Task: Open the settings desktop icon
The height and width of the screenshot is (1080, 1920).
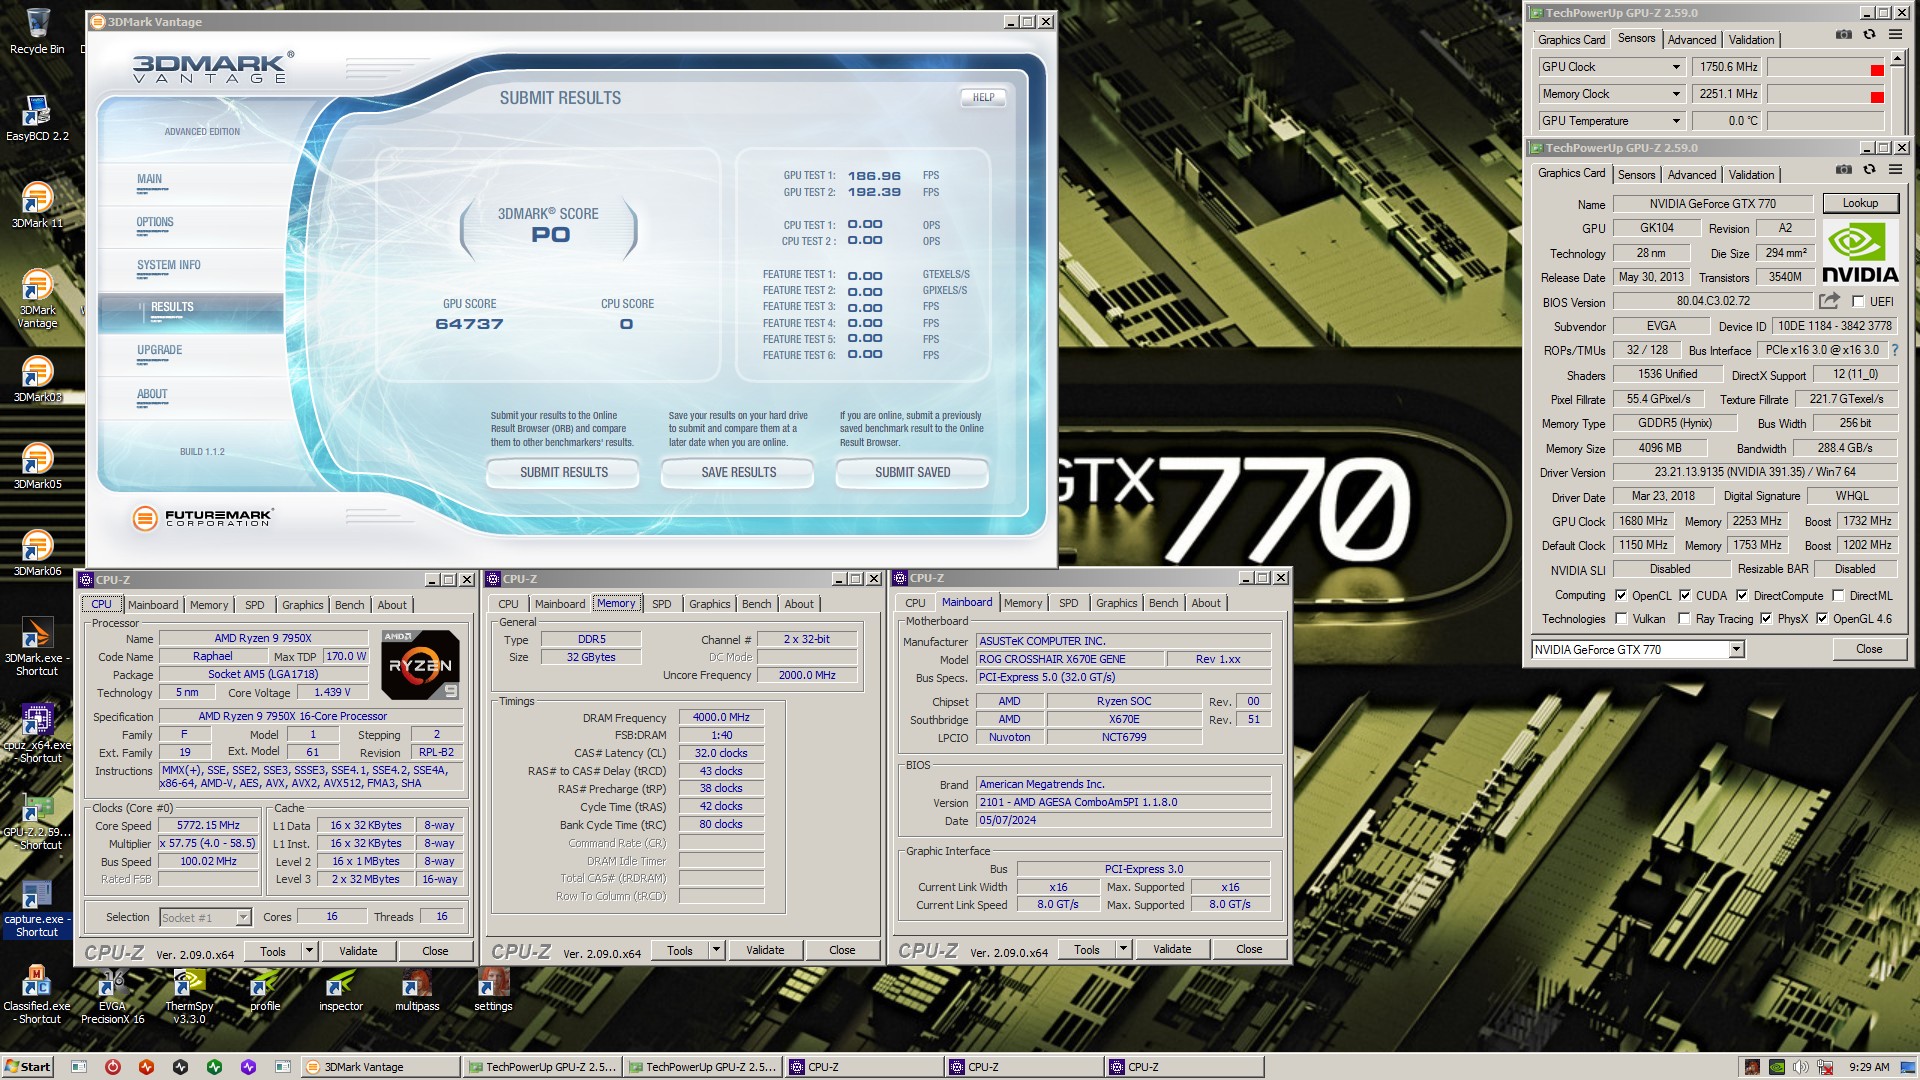Action: 493,989
